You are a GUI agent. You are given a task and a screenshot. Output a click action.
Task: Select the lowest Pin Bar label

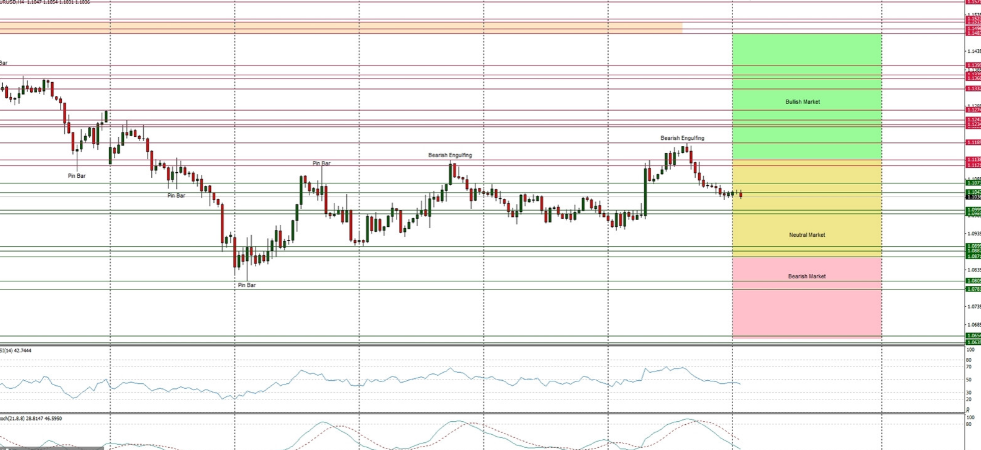(x=246, y=285)
